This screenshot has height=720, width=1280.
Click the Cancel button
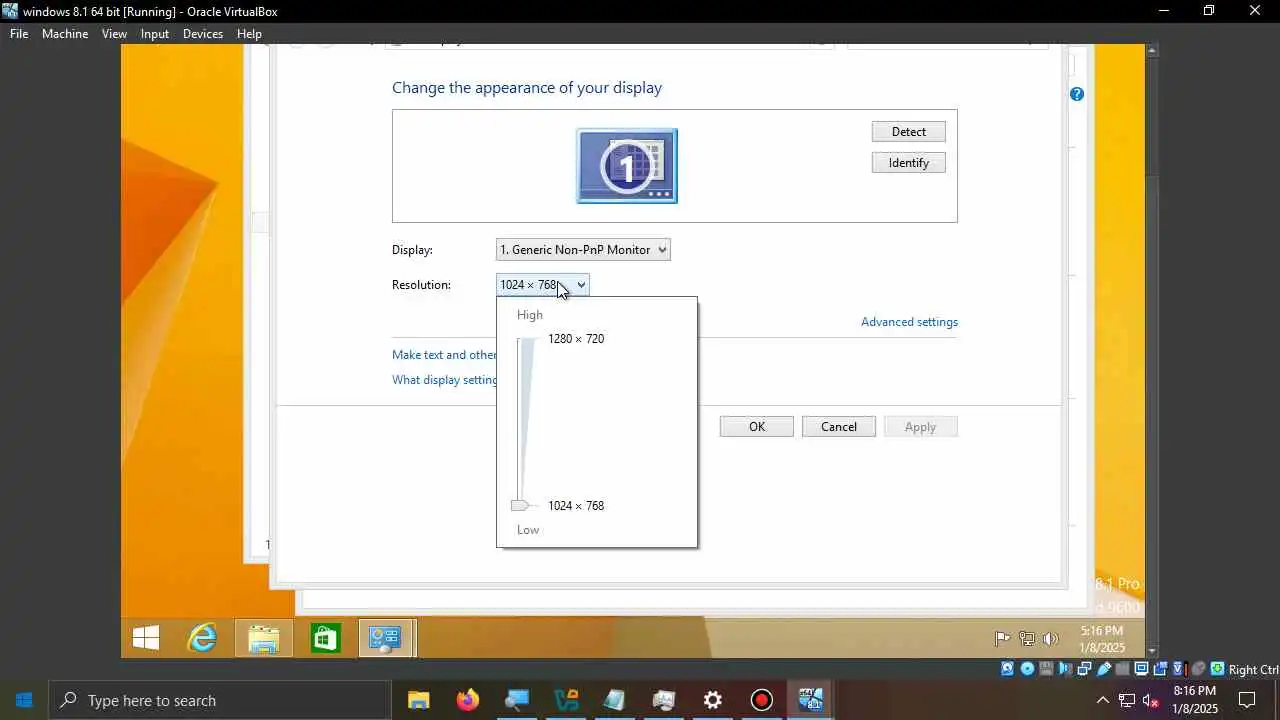(x=839, y=427)
